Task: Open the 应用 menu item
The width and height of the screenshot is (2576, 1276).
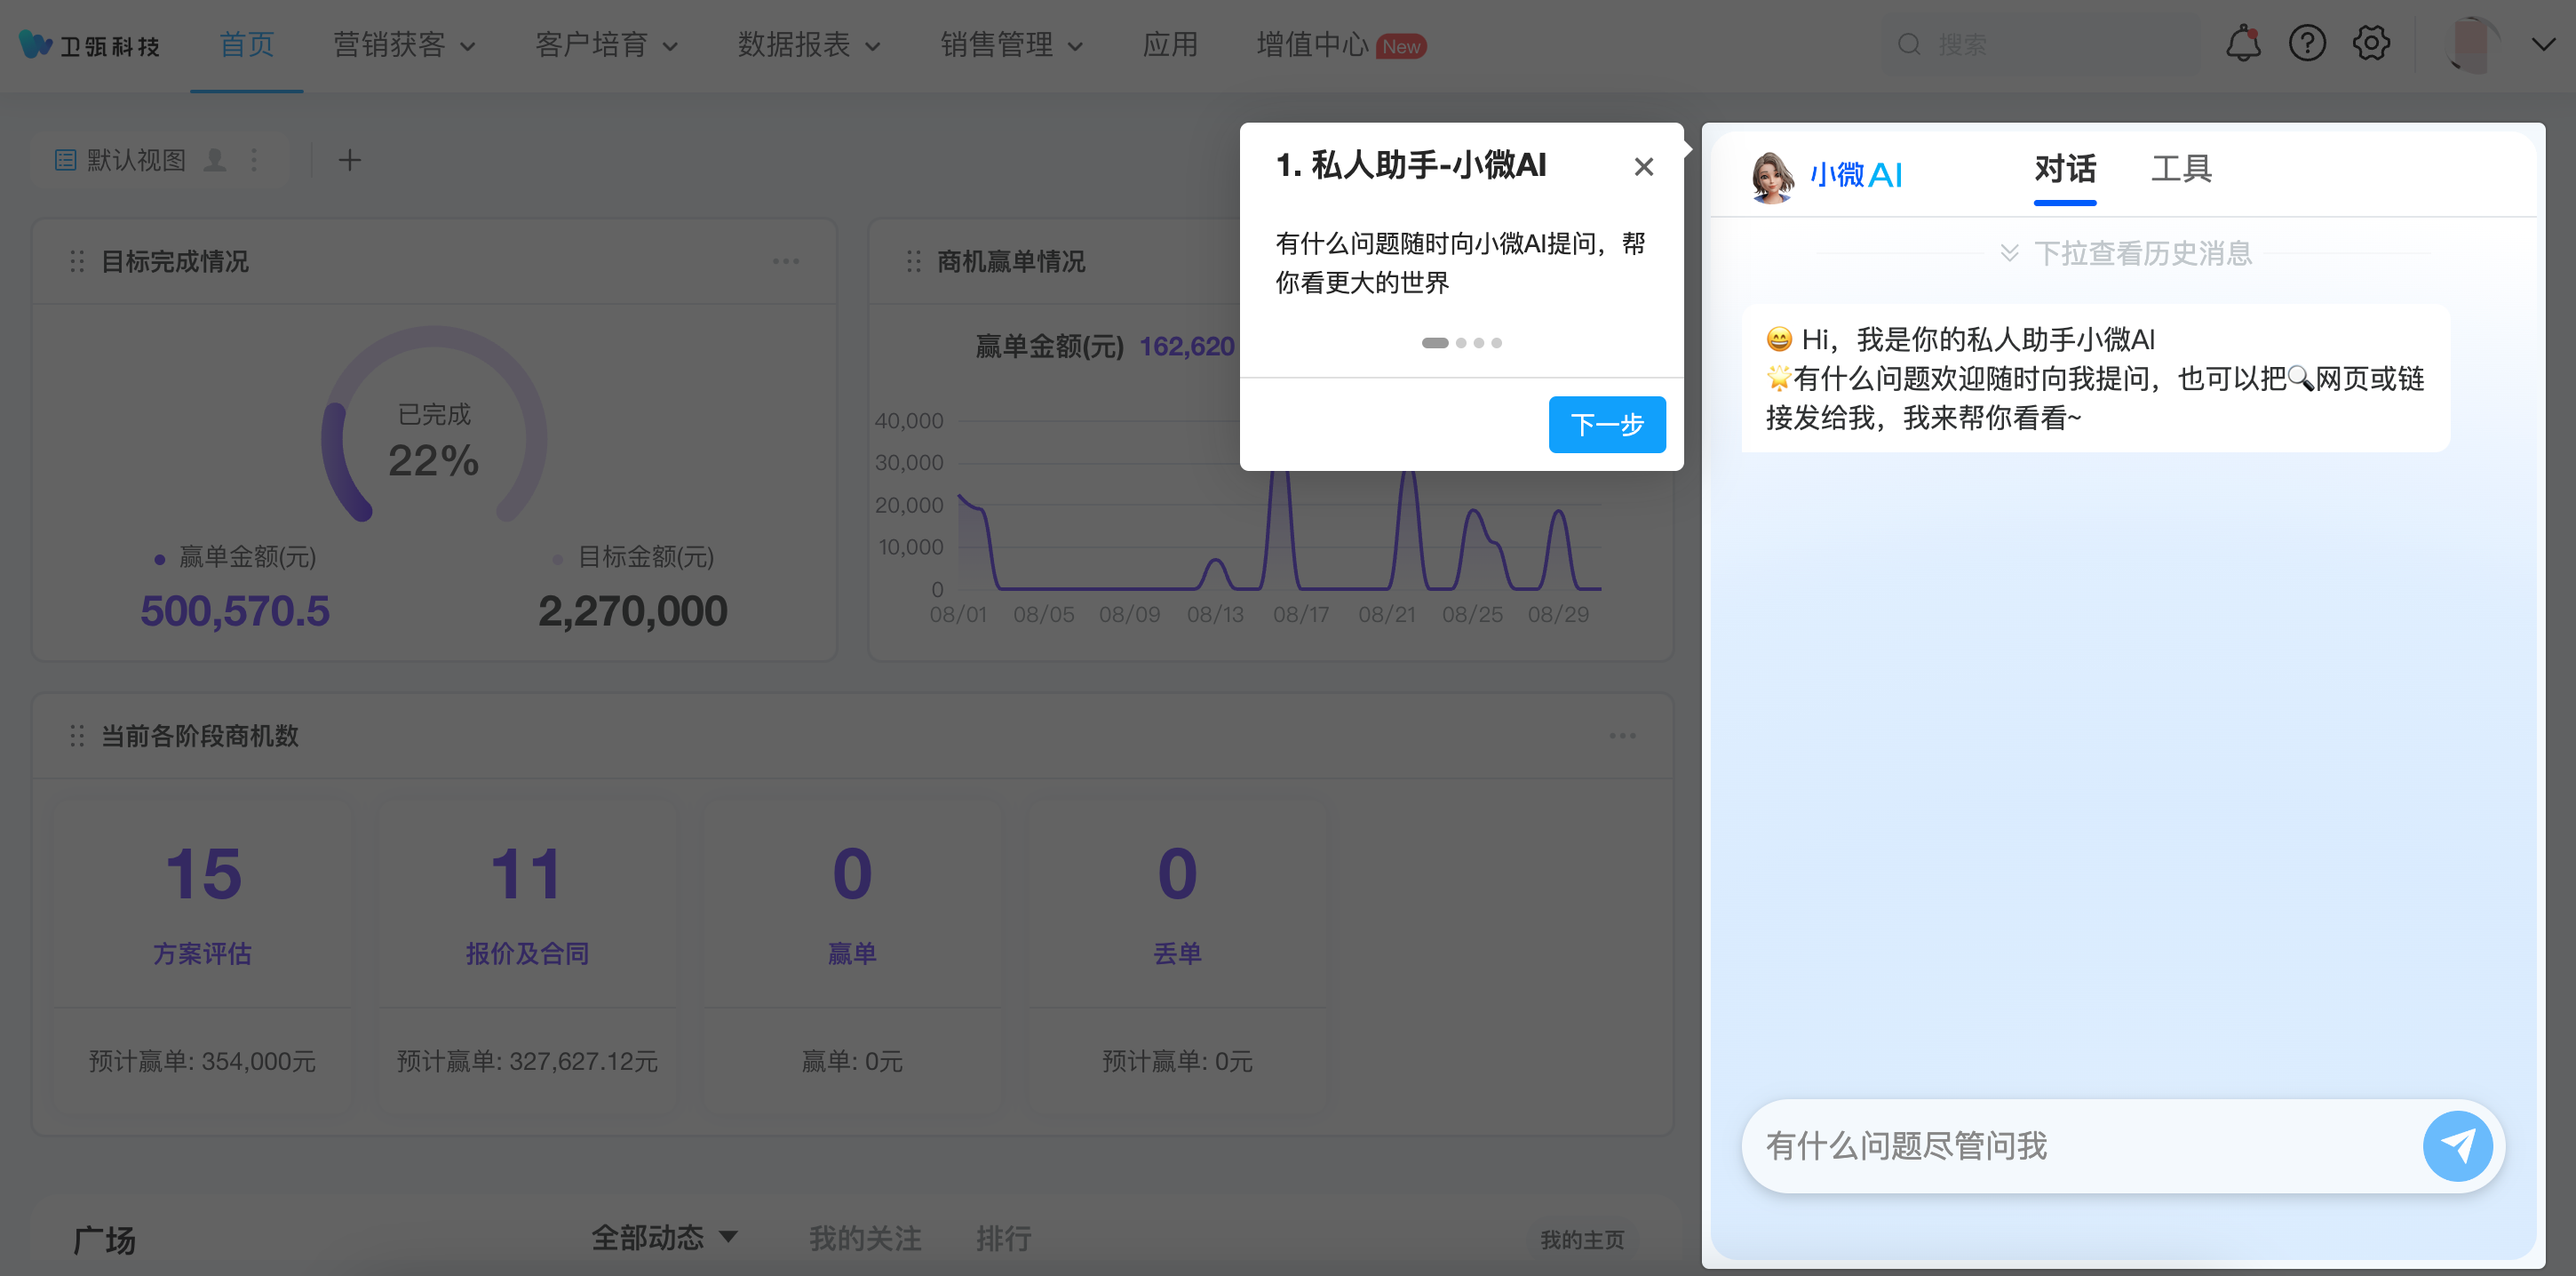Action: (1170, 44)
